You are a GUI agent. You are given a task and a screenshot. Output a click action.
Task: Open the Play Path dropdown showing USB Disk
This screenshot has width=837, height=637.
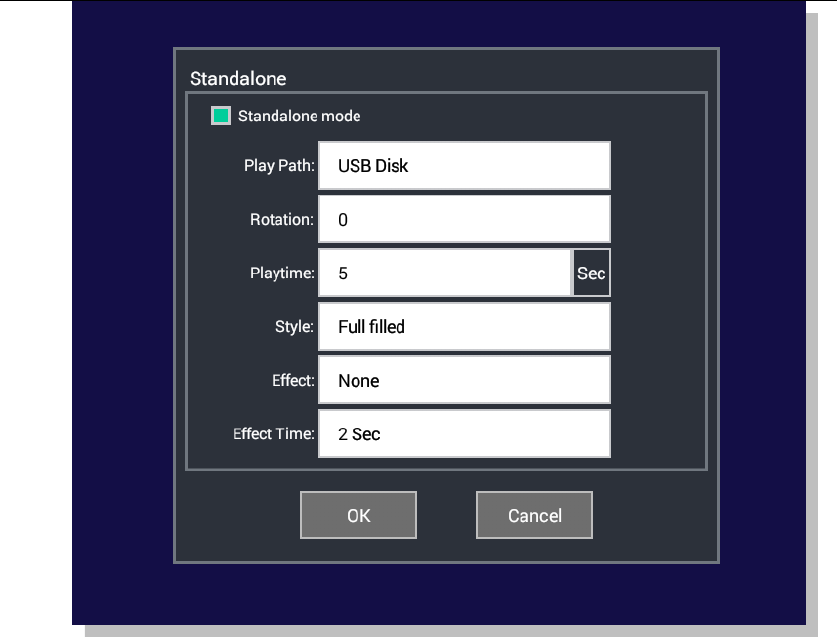coord(464,166)
